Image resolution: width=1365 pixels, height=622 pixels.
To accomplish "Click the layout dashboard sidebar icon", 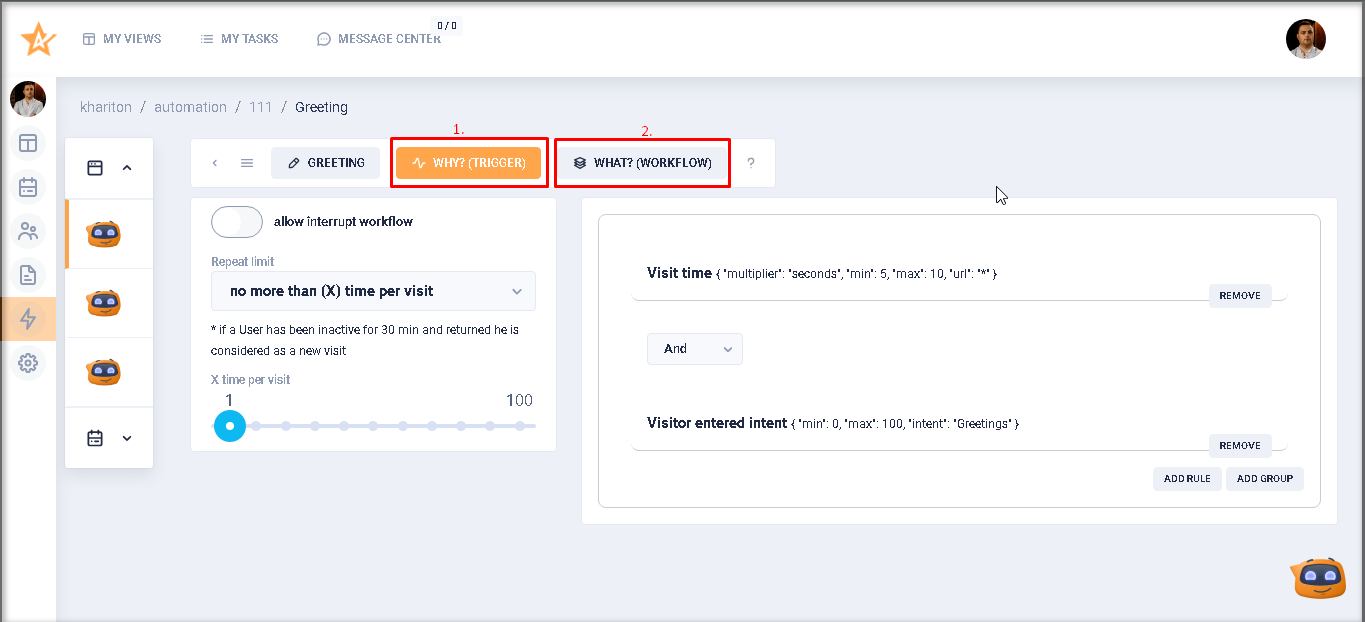I will click(28, 143).
